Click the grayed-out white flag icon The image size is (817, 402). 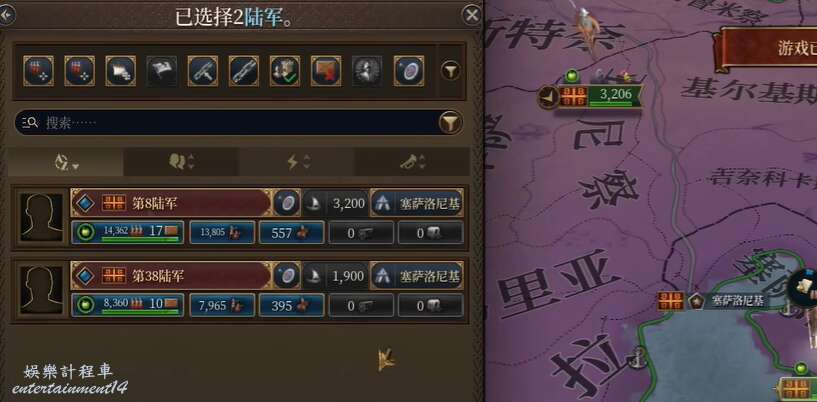pos(162,71)
